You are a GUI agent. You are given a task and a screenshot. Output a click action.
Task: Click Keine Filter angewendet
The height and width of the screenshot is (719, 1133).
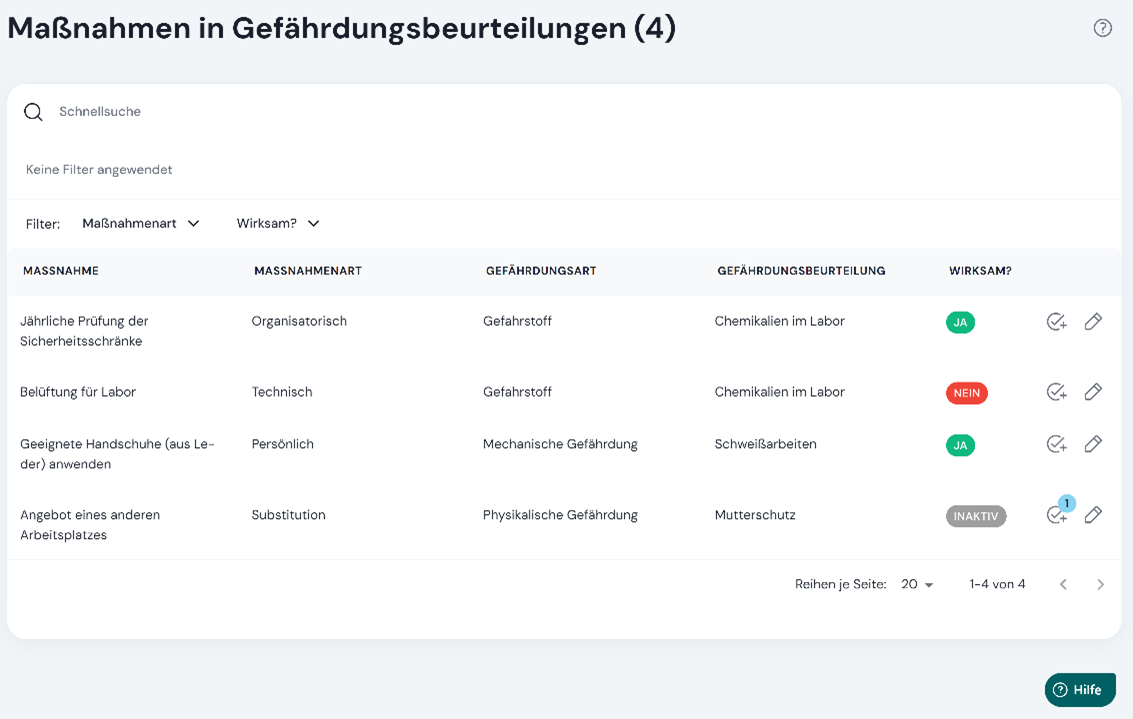[98, 169]
